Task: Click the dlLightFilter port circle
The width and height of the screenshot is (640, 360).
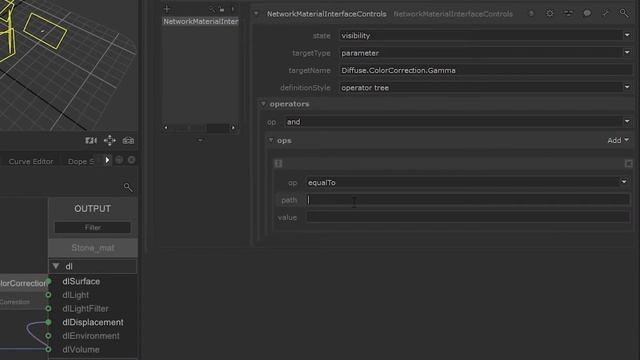Action: point(48,309)
